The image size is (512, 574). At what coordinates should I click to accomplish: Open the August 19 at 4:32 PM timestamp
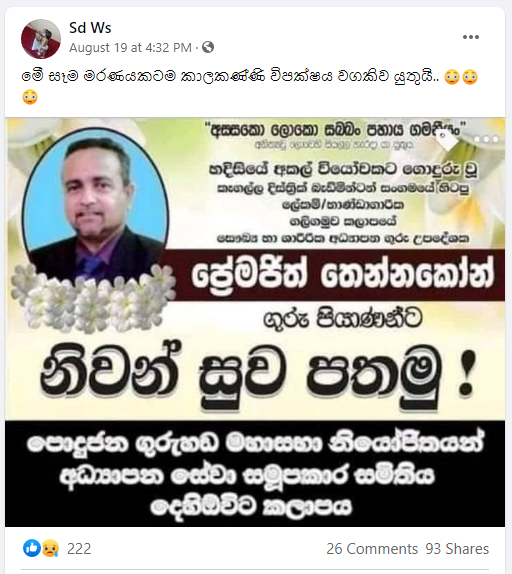click(x=130, y=48)
